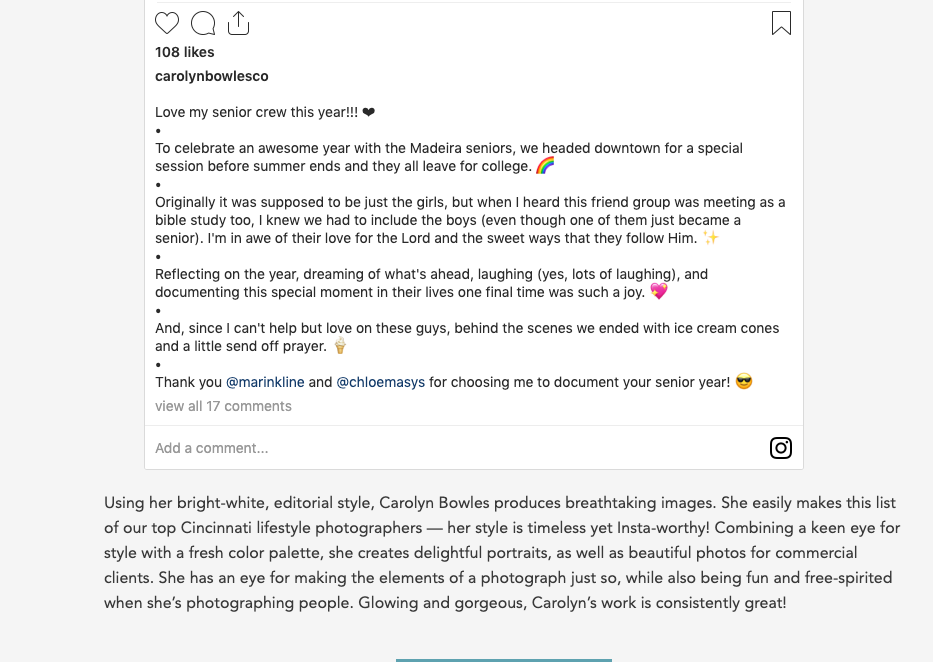Visit the @chloemasys mention
This screenshot has width=933, height=662.
(x=381, y=382)
